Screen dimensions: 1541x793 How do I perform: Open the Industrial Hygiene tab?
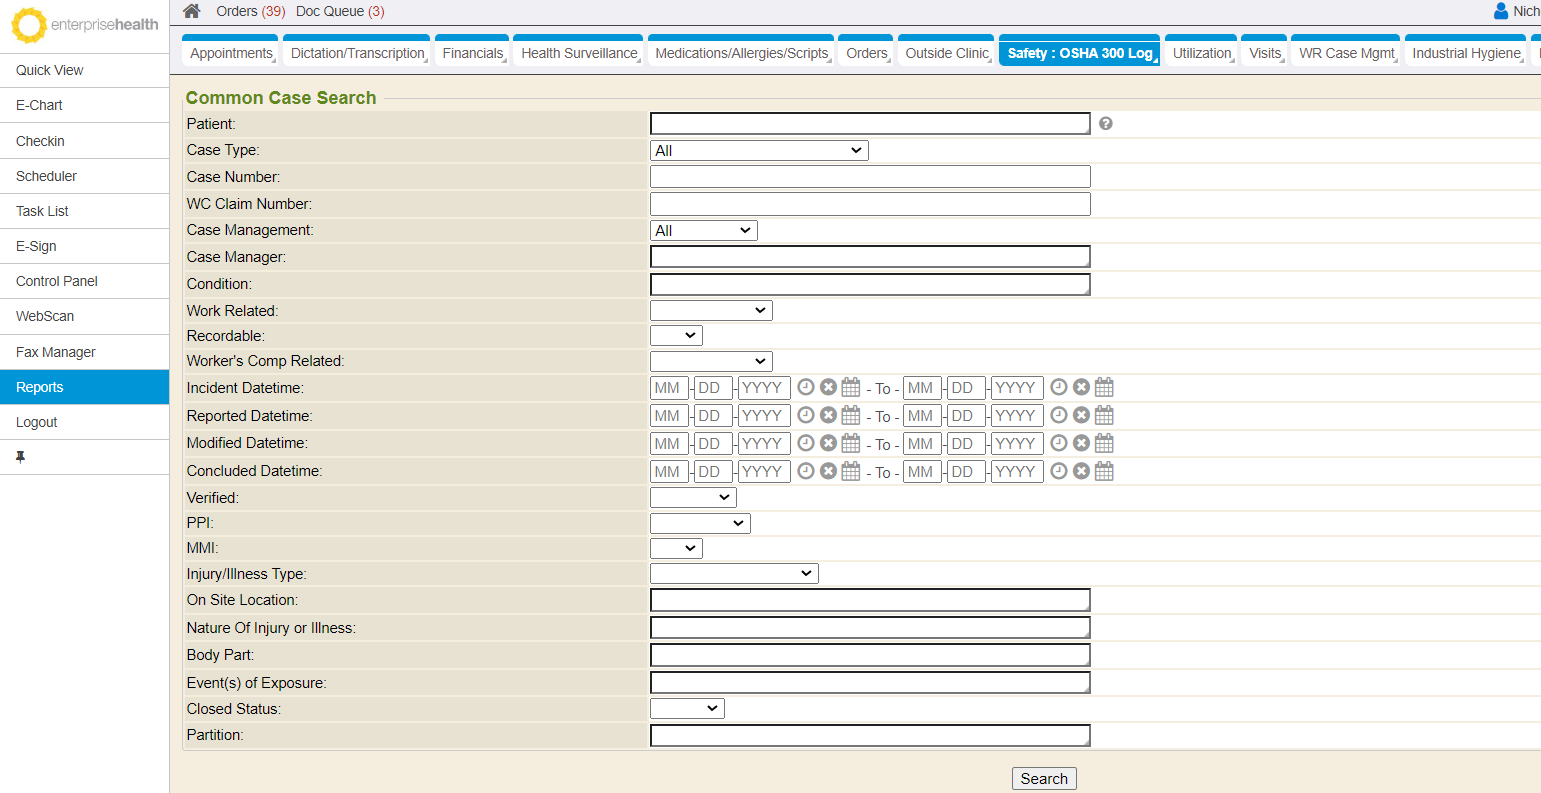(1465, 53)
